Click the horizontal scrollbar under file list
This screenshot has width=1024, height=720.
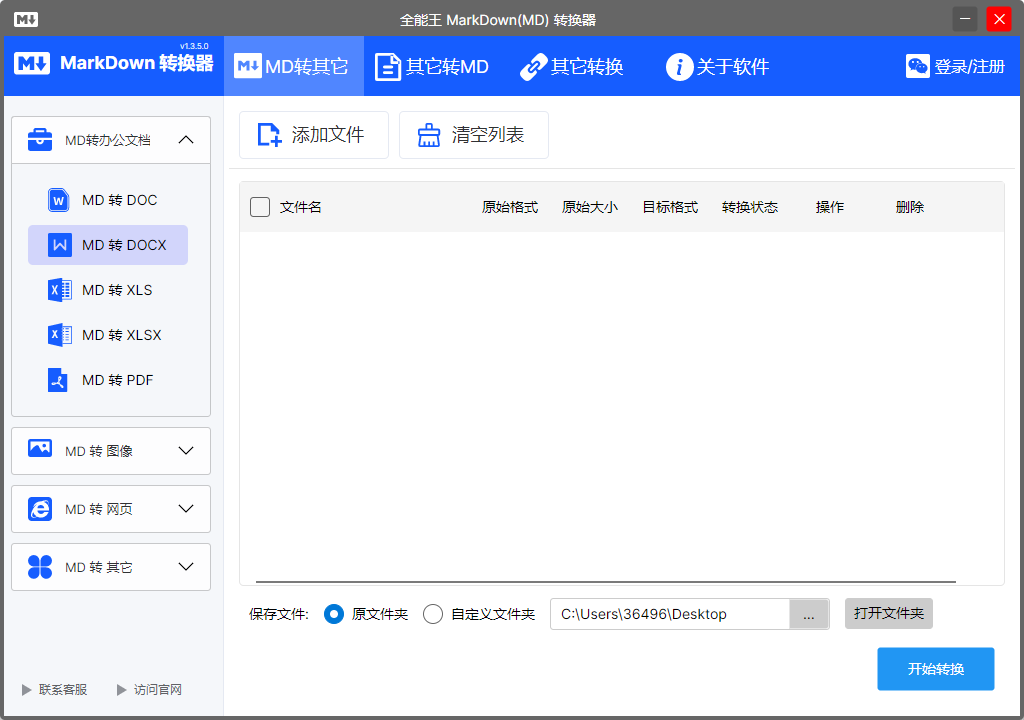[x=605, y=581]
